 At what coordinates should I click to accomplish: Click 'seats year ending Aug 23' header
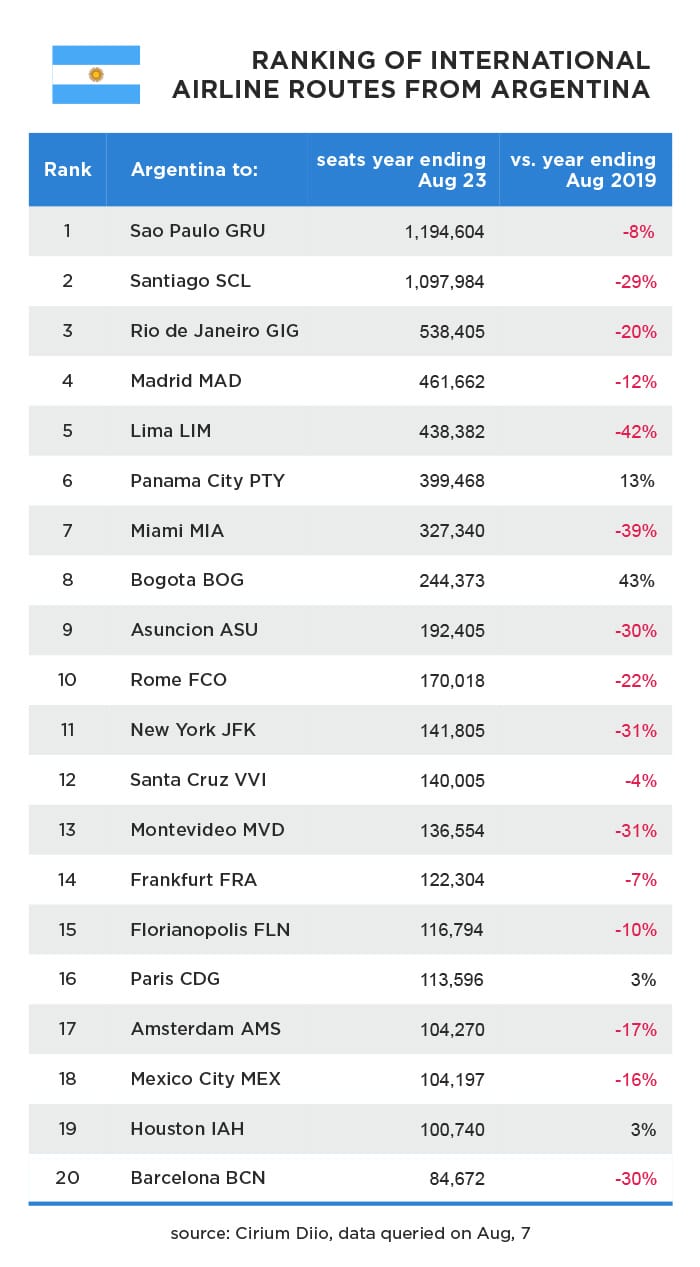[401, 170]
